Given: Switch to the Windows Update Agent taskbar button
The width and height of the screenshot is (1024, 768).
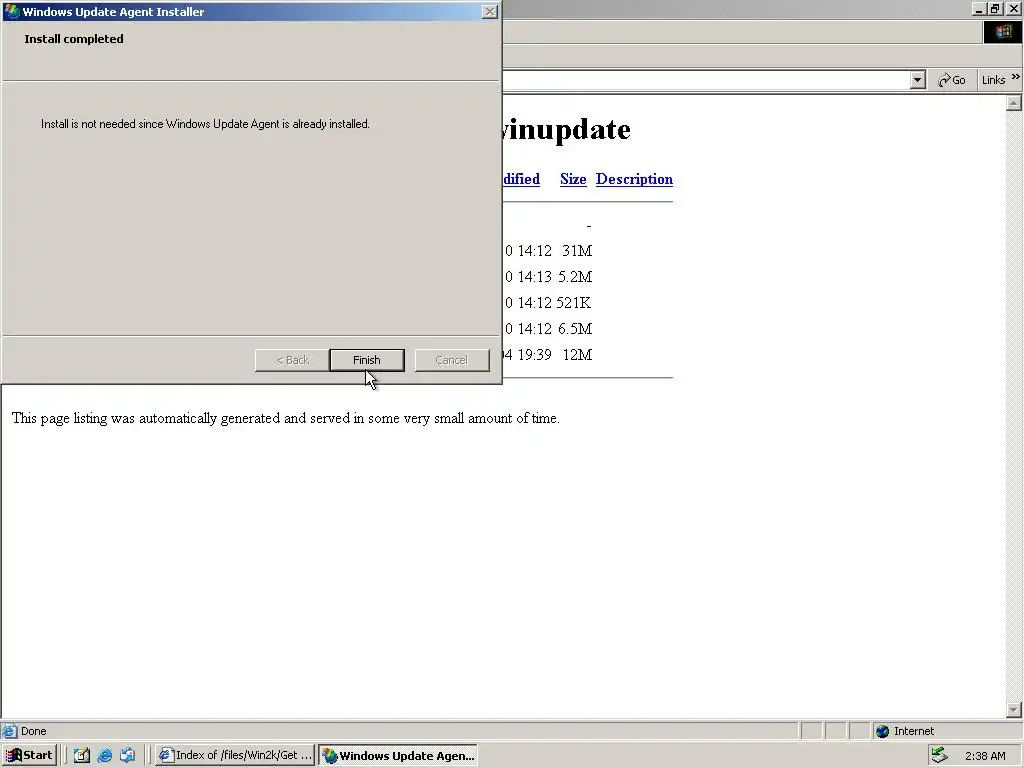Looking at the screenshot, I should tap(398, 755).
